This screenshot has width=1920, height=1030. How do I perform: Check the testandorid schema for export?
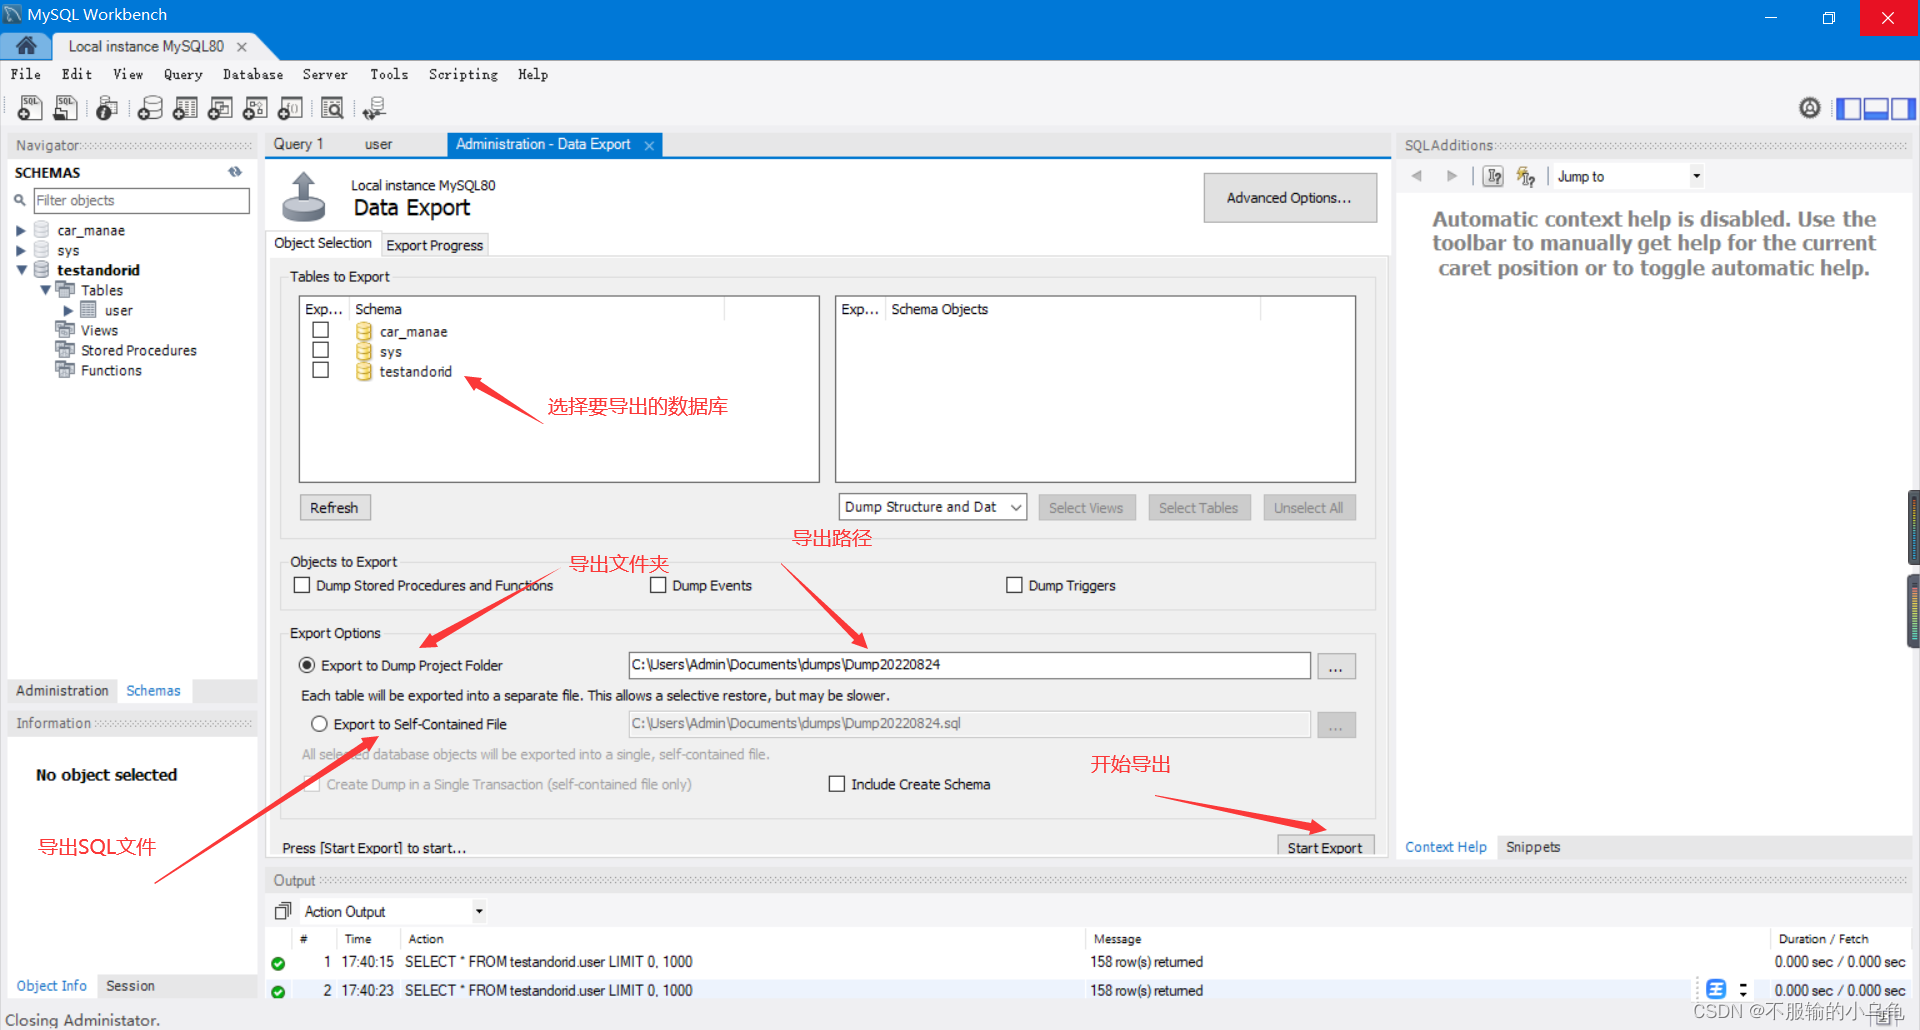click(321, 370)
